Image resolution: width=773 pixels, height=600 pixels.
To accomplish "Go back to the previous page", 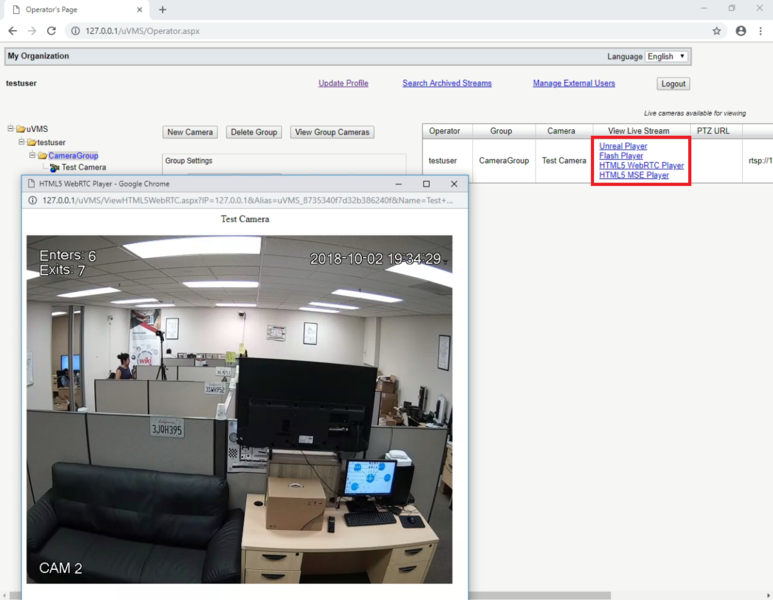I will pos(13,31).
